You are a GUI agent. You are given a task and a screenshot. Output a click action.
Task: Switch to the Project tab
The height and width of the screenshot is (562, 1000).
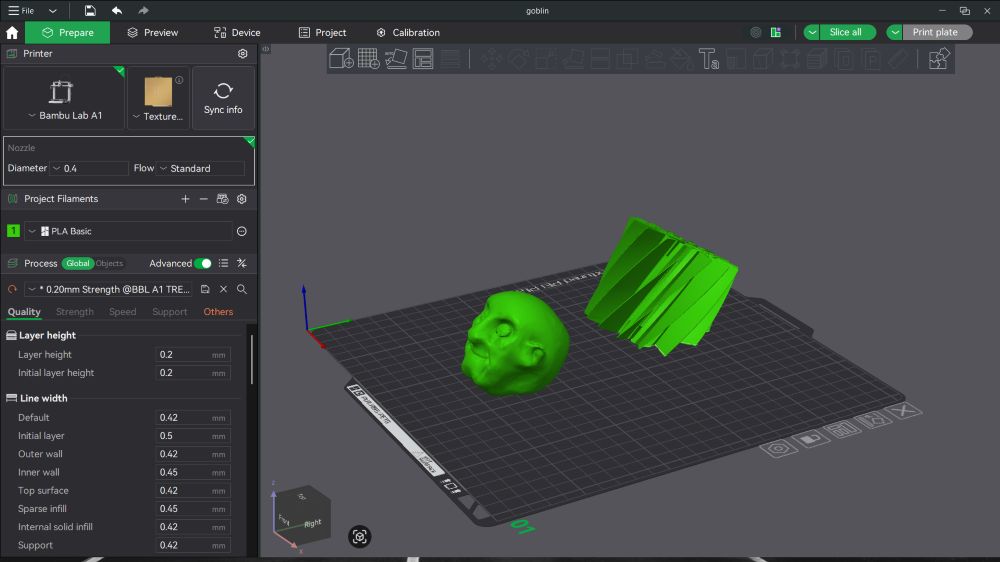[323, 33]
